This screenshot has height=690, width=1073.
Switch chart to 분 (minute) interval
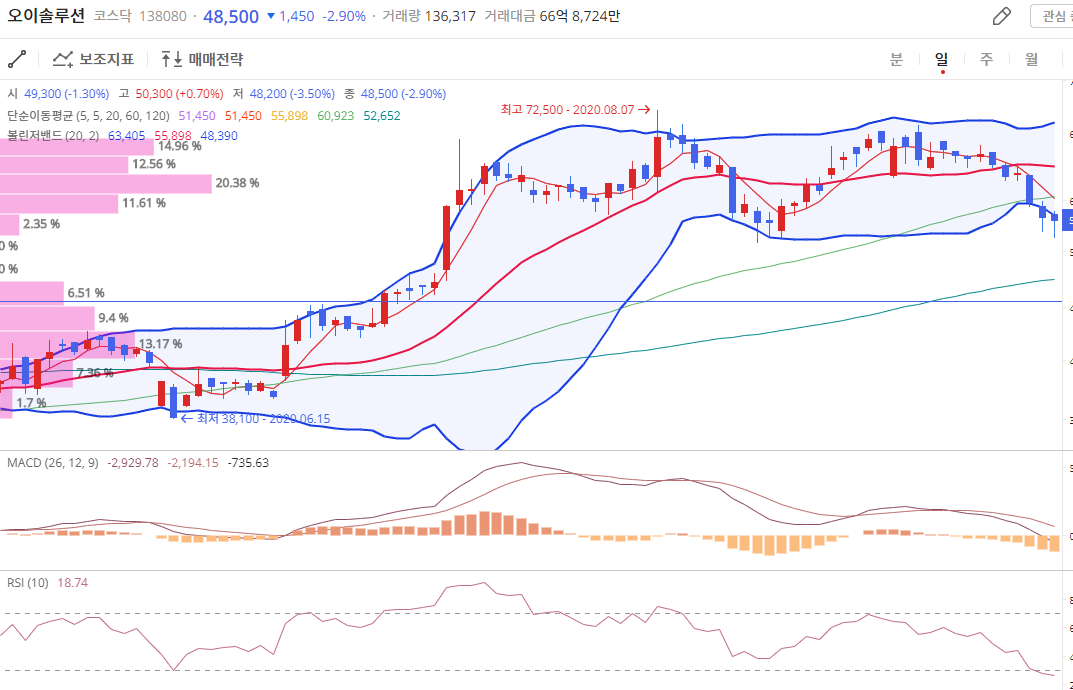(x=896, y=60)
